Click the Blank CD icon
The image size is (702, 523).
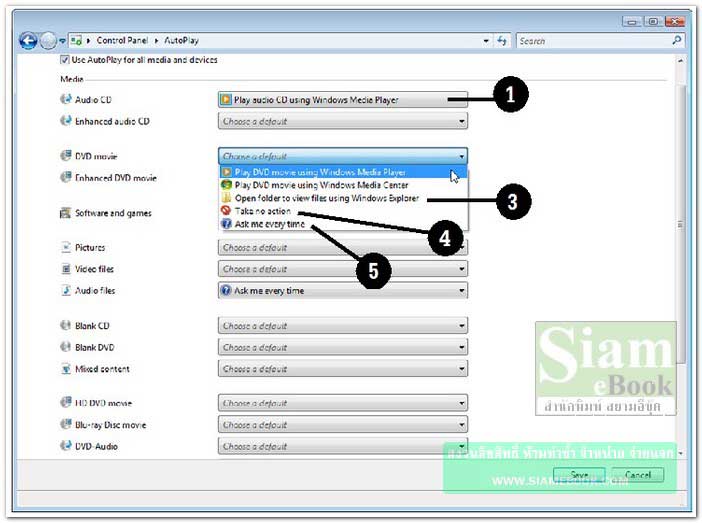(x=66, y=325)
